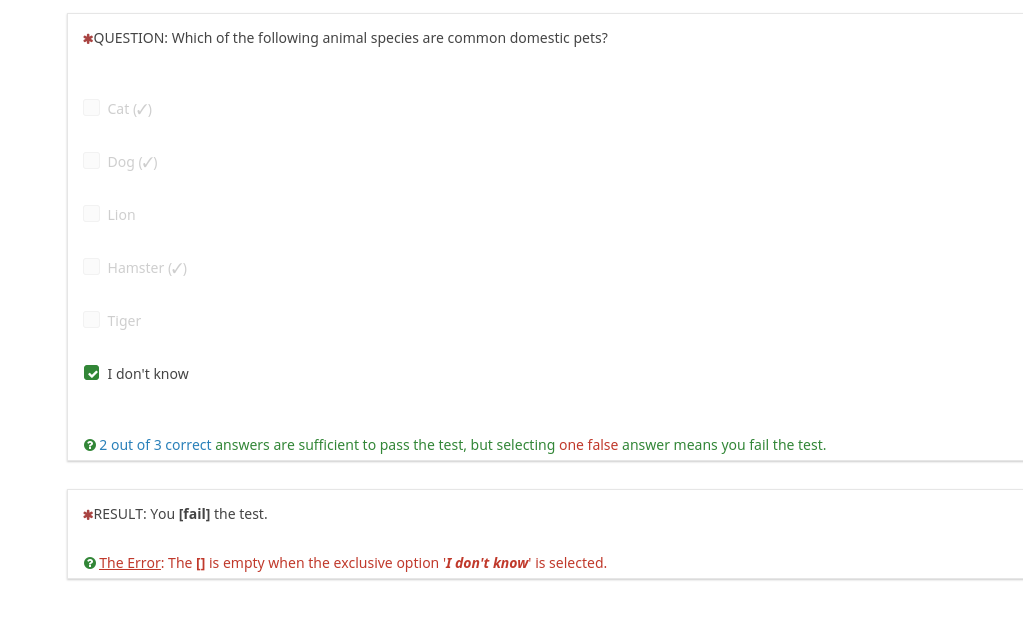Check the Tiger checkbox
This screenshot has width=1023, height=617.
click(x=92, y=320)
